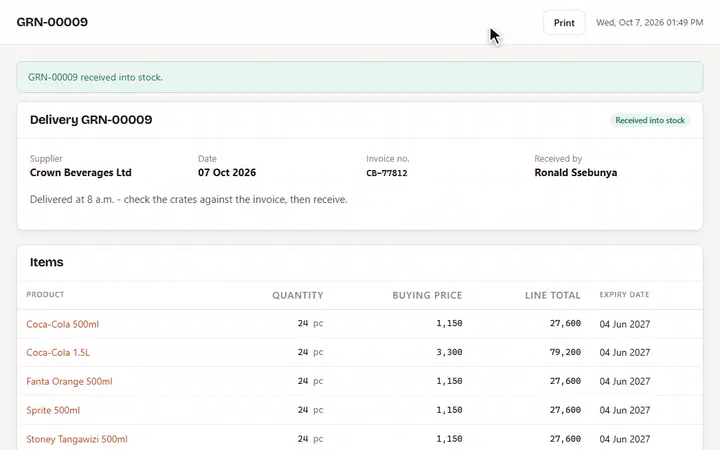Click the Sprite 500ml buying price 1,150
This screenshot has height=450, width=720.
tap(449, 410)
